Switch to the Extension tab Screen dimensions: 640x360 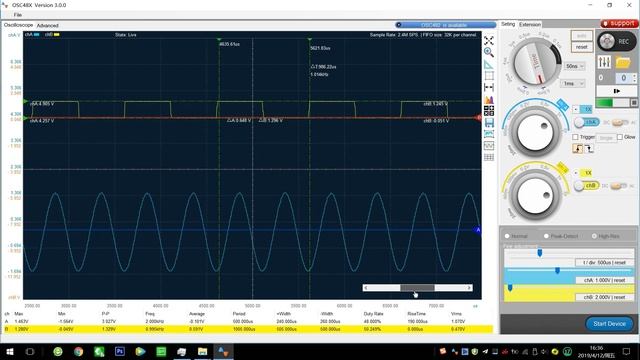coord(530,24)
